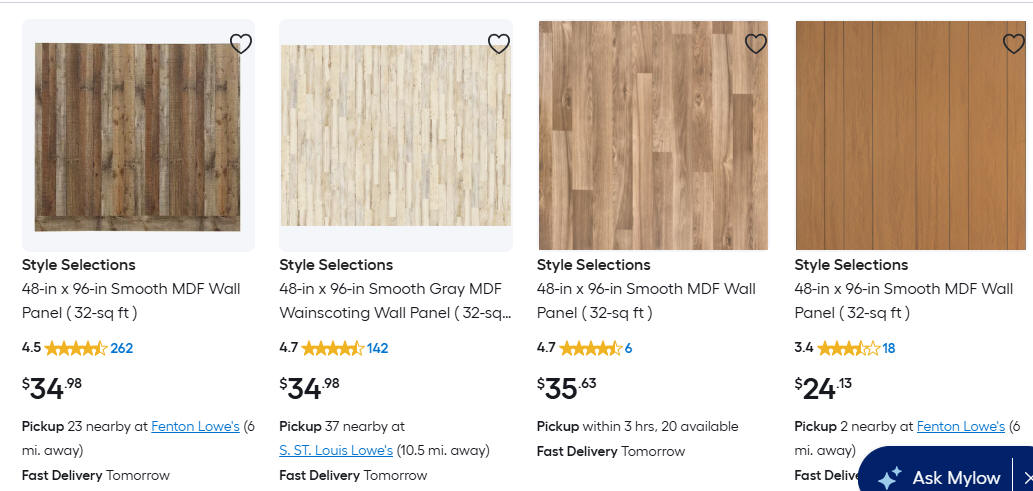Save the dark rustic wood panel to favorites

[241, 44]
